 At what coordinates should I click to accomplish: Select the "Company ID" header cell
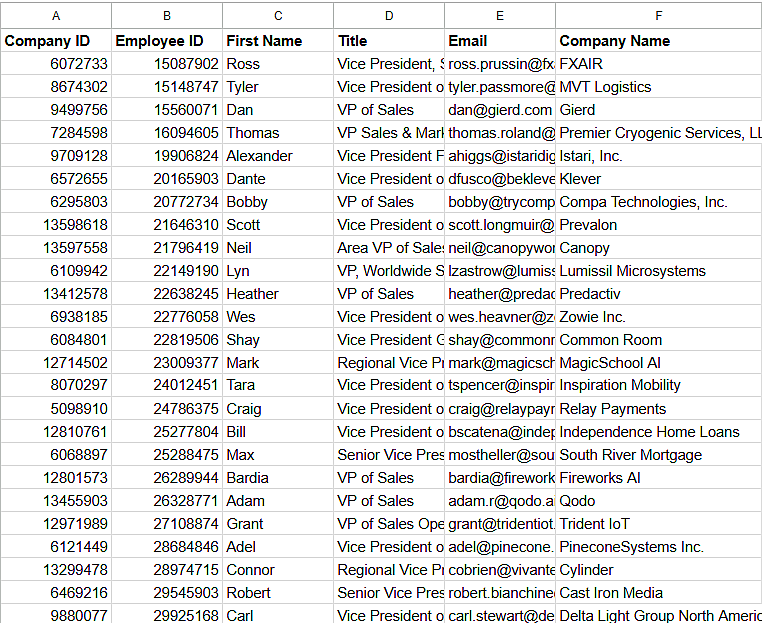[55, 41]
